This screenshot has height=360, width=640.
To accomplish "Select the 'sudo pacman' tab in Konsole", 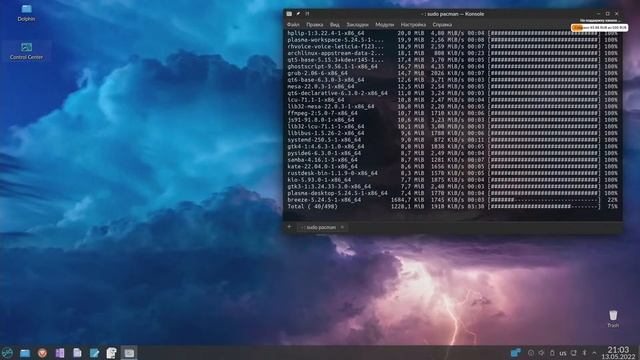I will [x=321, y=227].
